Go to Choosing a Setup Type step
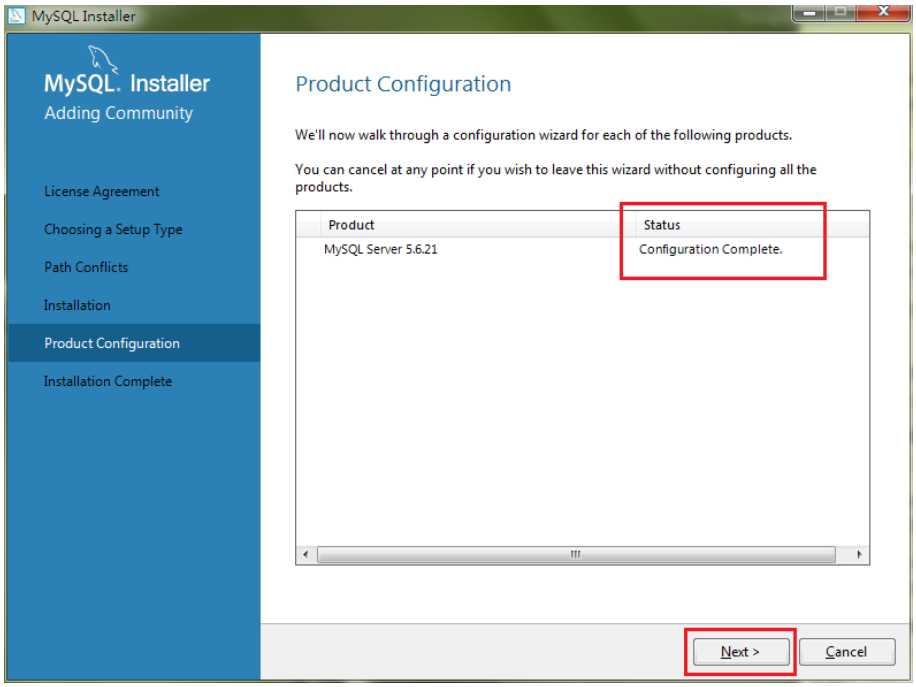Image resolution: width=916 pixels, height=687 pixels. point(113,229)
